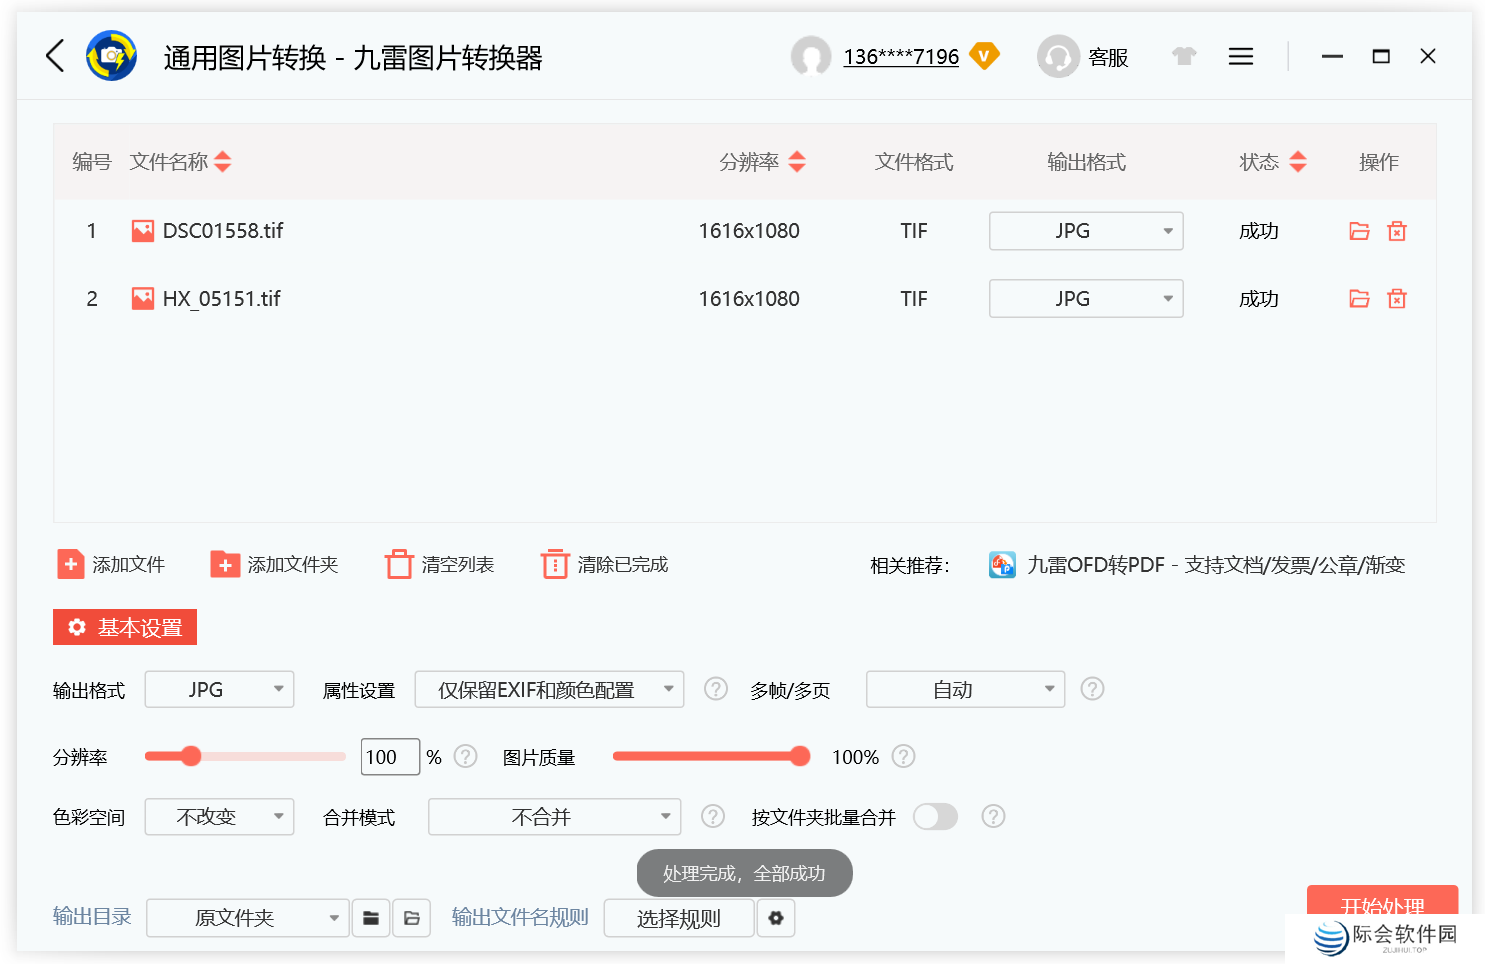Open the hamburger menu at top right
1485x964 pixels.
coord(1240,56)
